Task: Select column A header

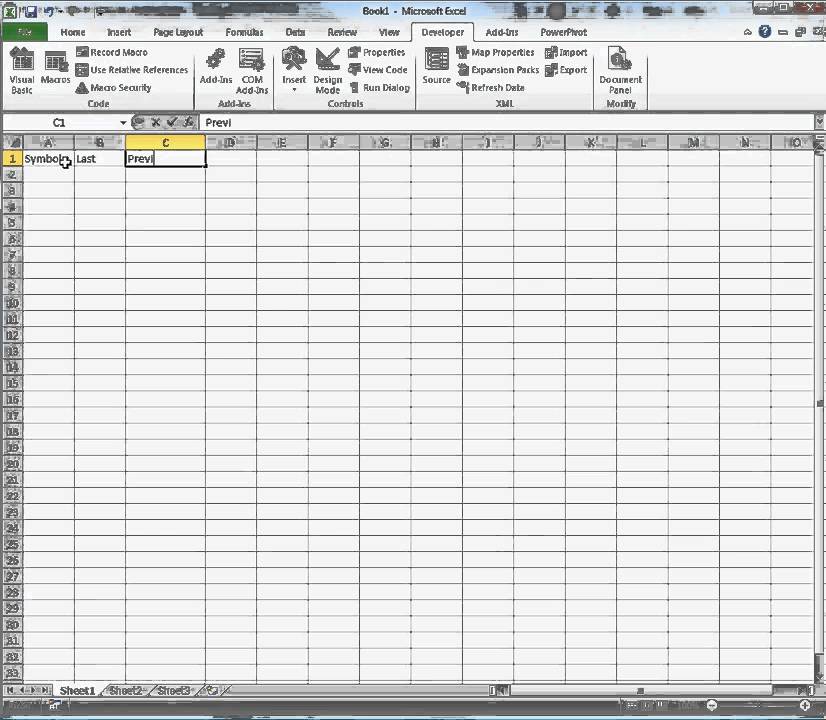Action: (48, 142)
